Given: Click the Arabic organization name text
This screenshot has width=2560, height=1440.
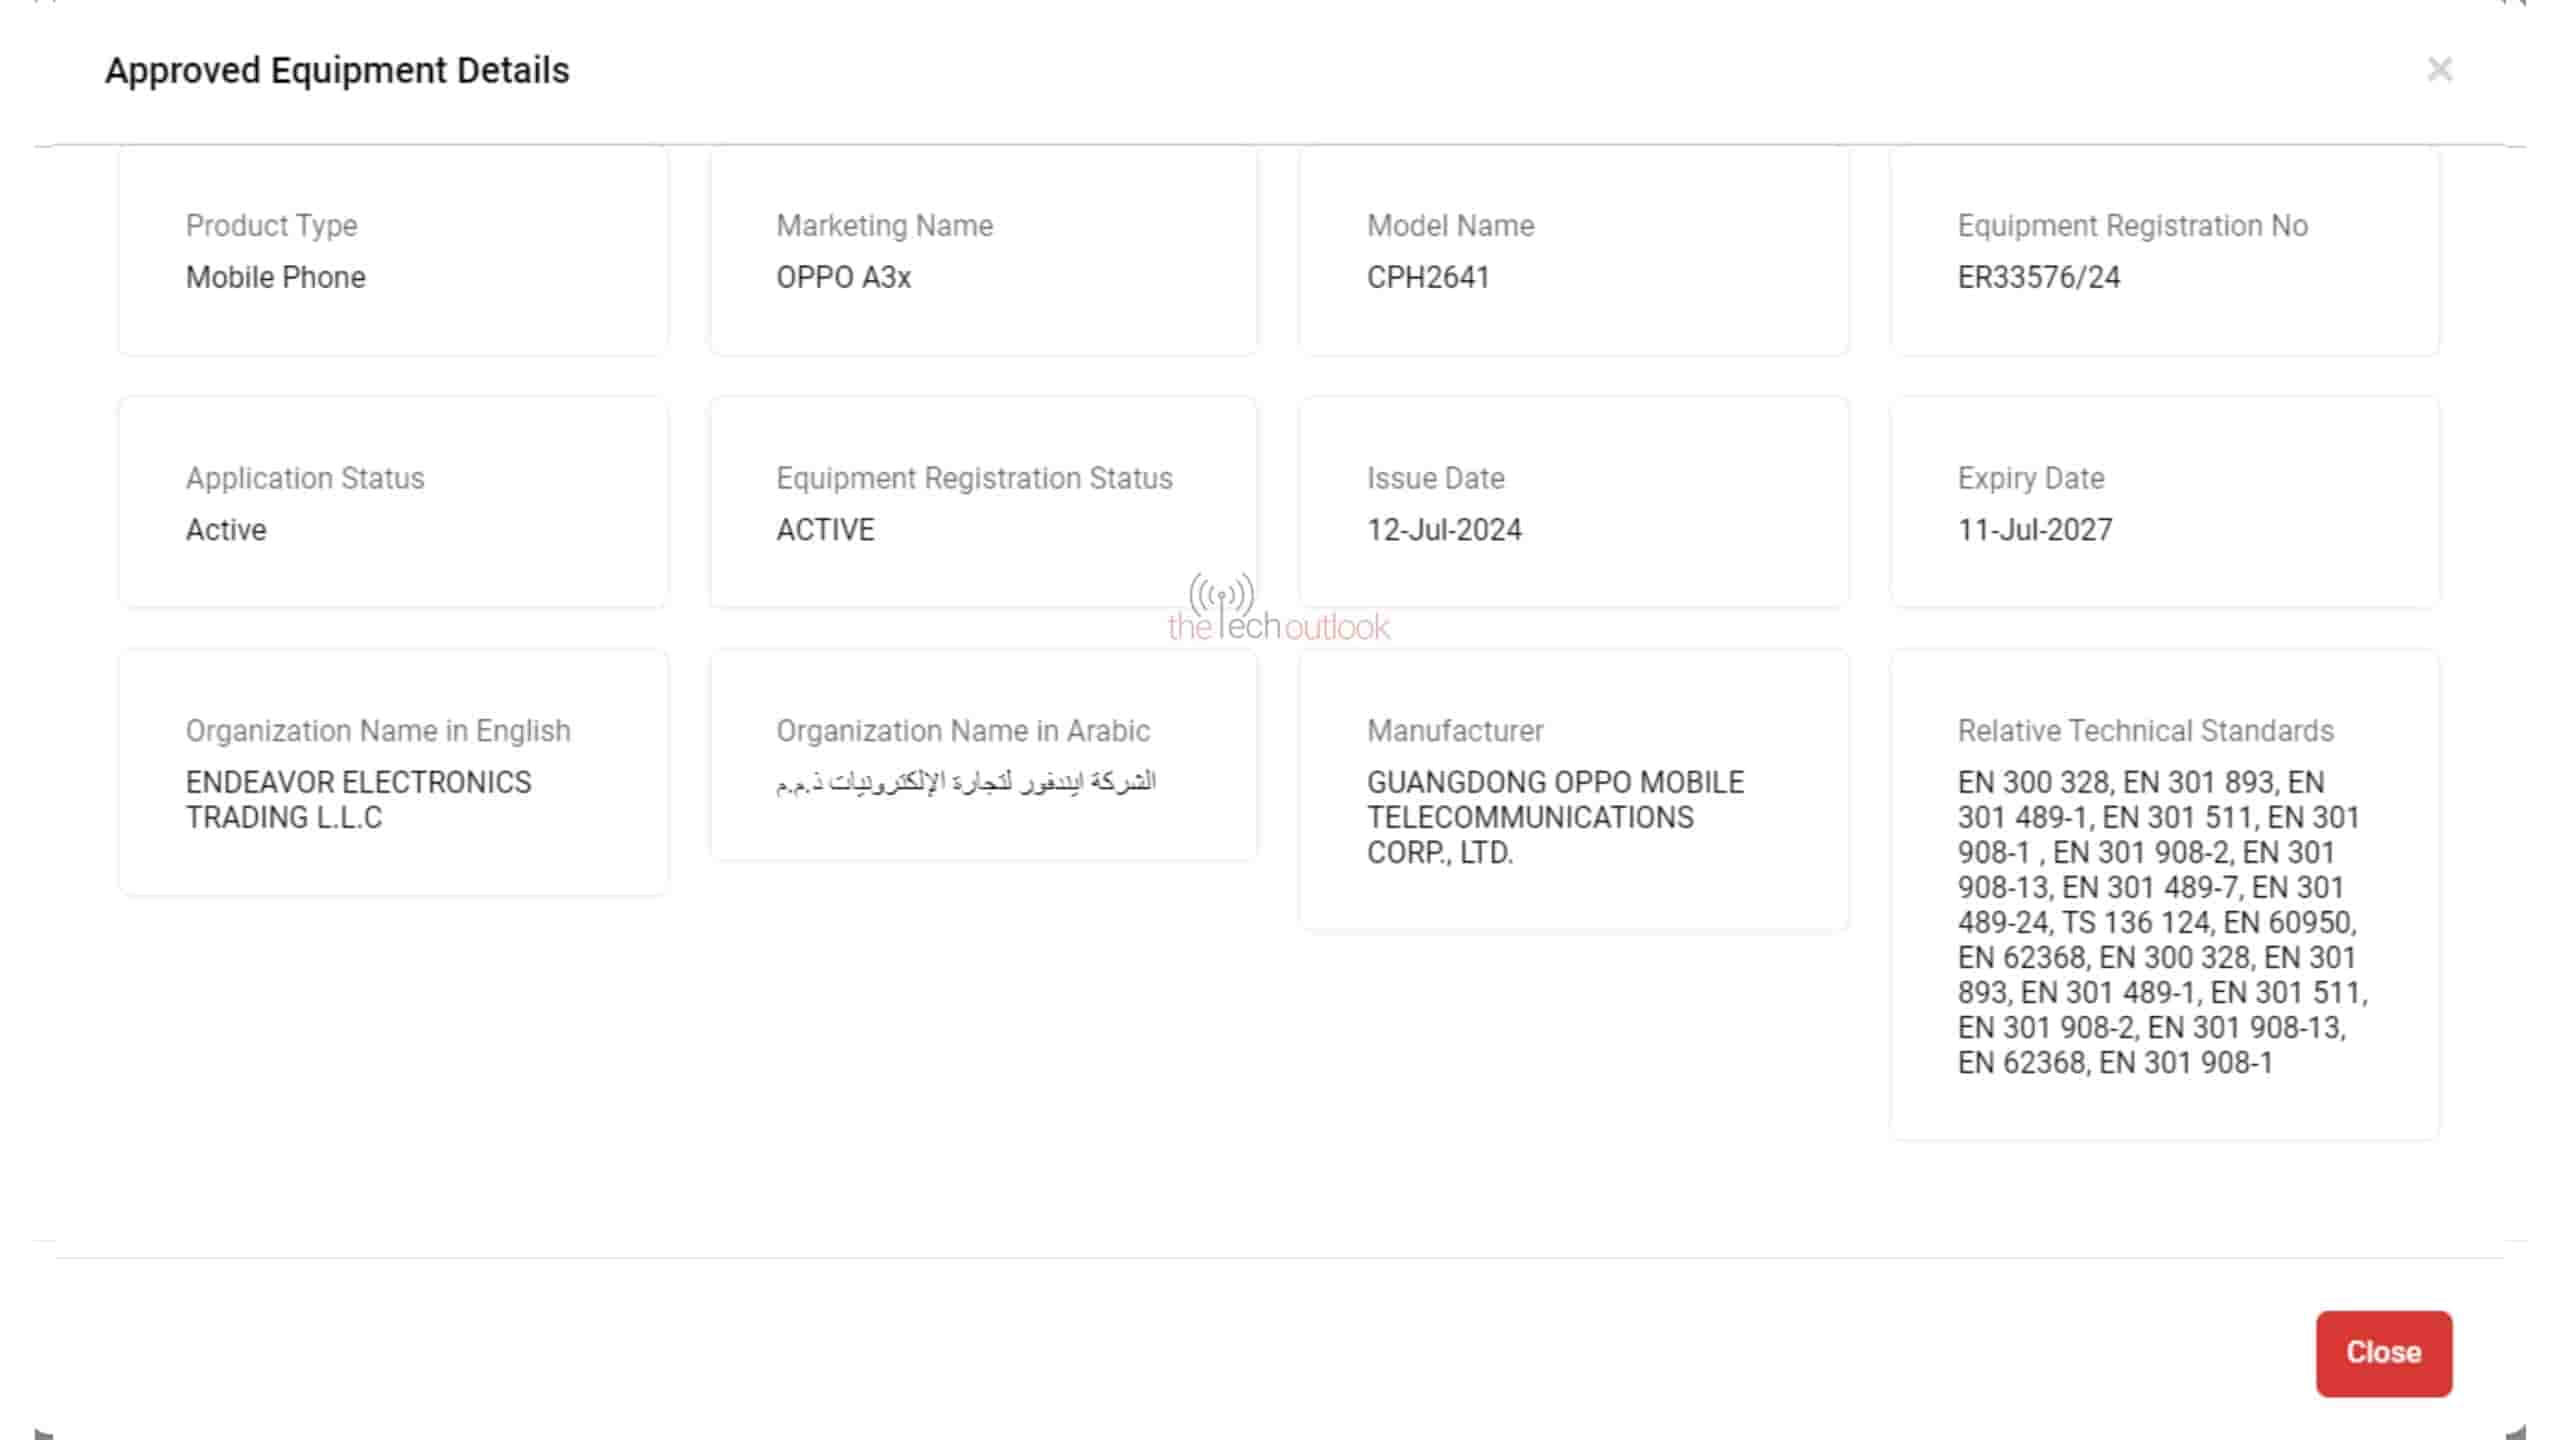Looking at the screenshot, I should [966, 782].
